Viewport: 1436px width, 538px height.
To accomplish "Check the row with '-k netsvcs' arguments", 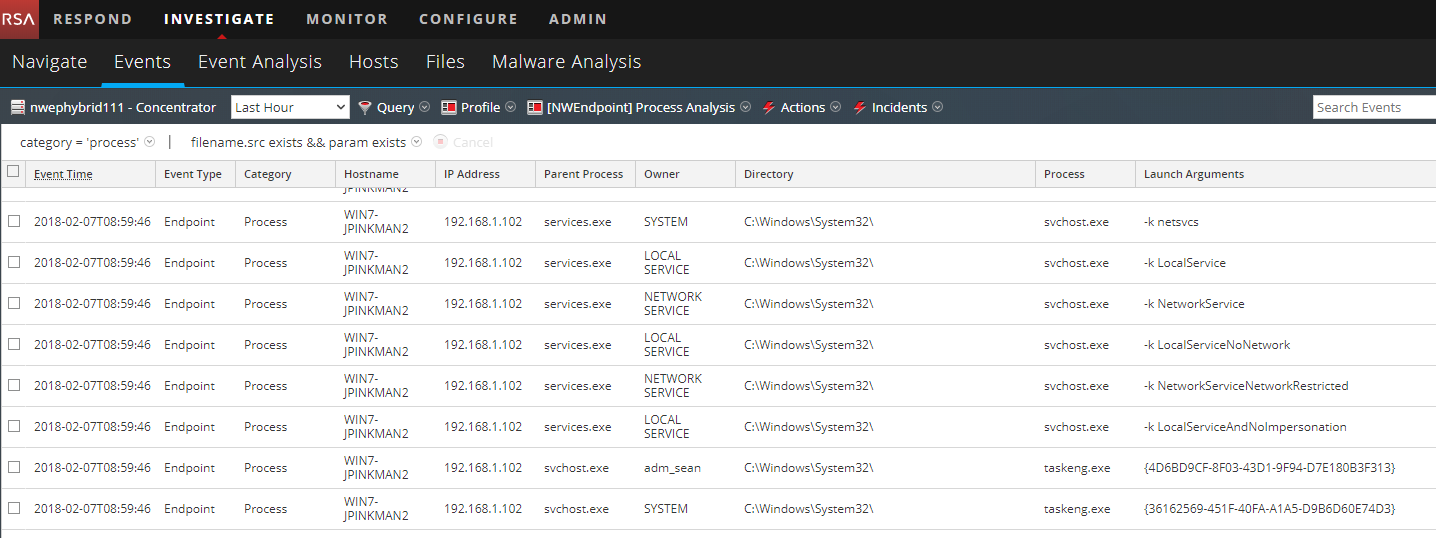I will click(x=14, y=222).
